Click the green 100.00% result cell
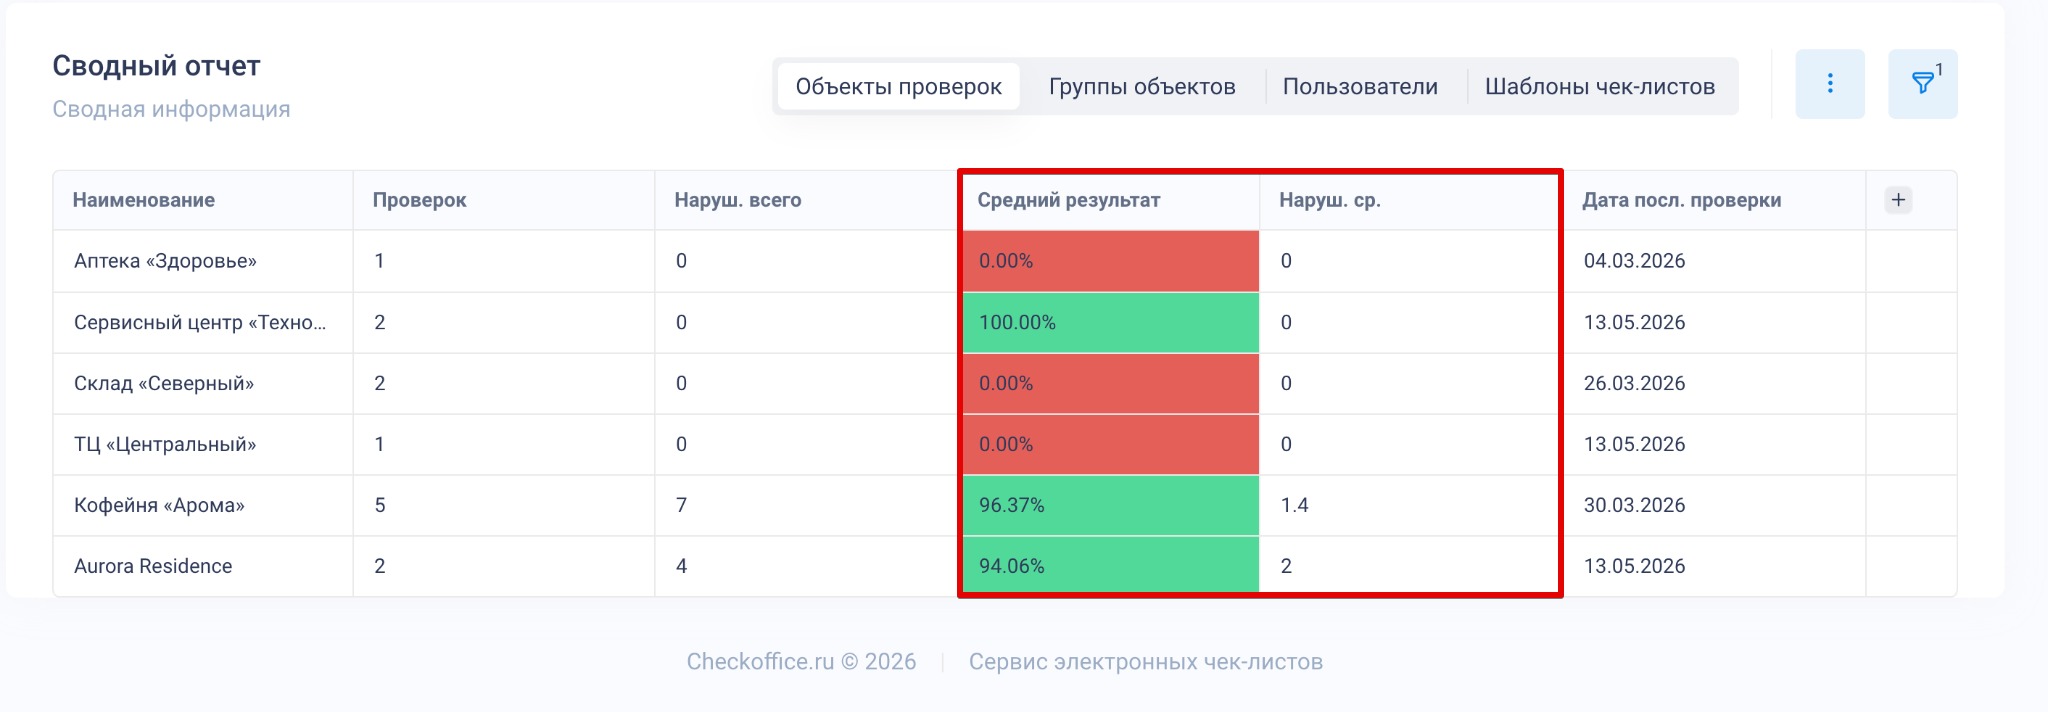This screenshot has height=712, width=2048. click(1110, 322)
